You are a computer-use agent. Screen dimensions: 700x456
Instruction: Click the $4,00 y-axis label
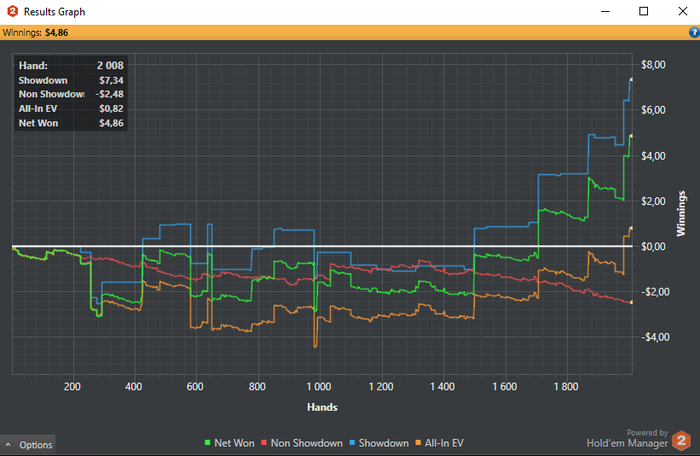click(653, 156)
